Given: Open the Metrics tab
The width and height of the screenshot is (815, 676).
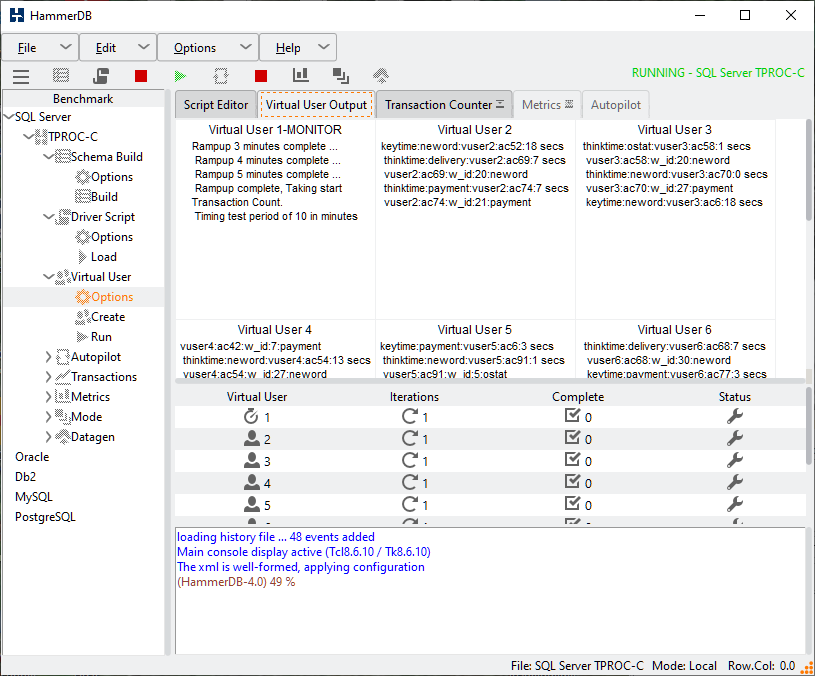Looking at the screenshot, I should click(x=547, y=105).
